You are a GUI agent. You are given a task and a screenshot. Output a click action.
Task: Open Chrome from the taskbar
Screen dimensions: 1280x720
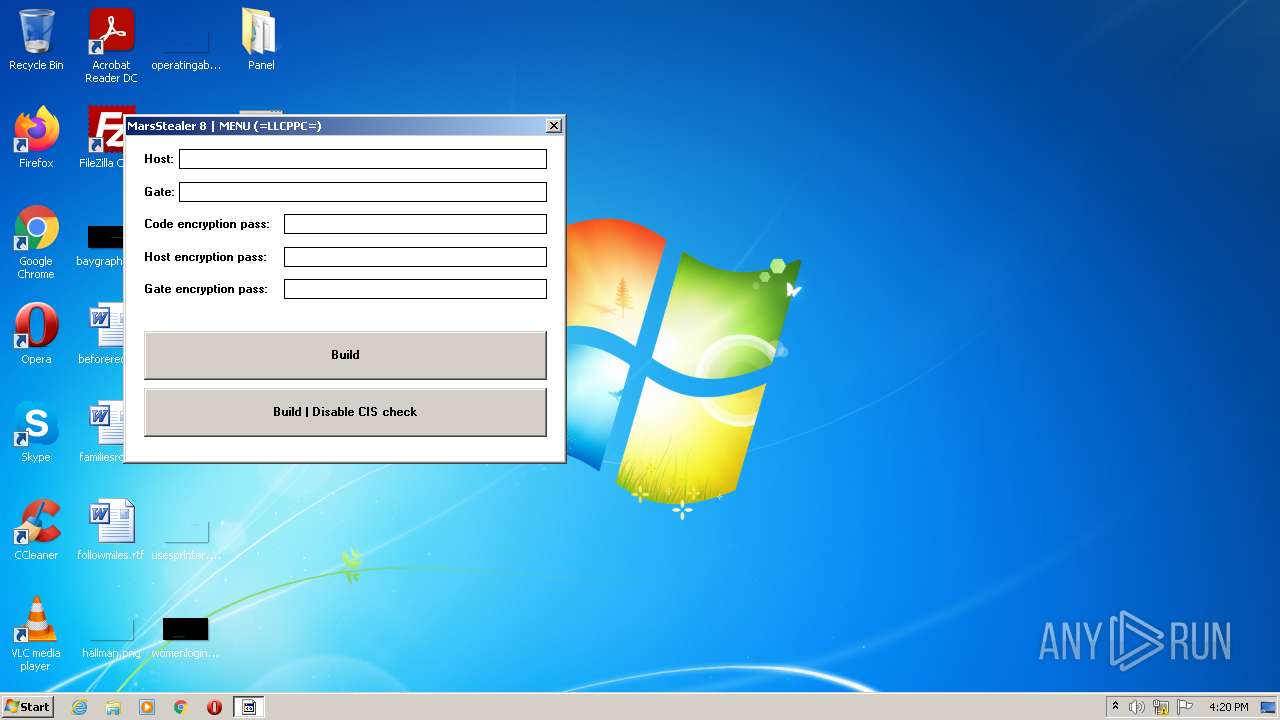pyautogui.click(x=181, y=707)
